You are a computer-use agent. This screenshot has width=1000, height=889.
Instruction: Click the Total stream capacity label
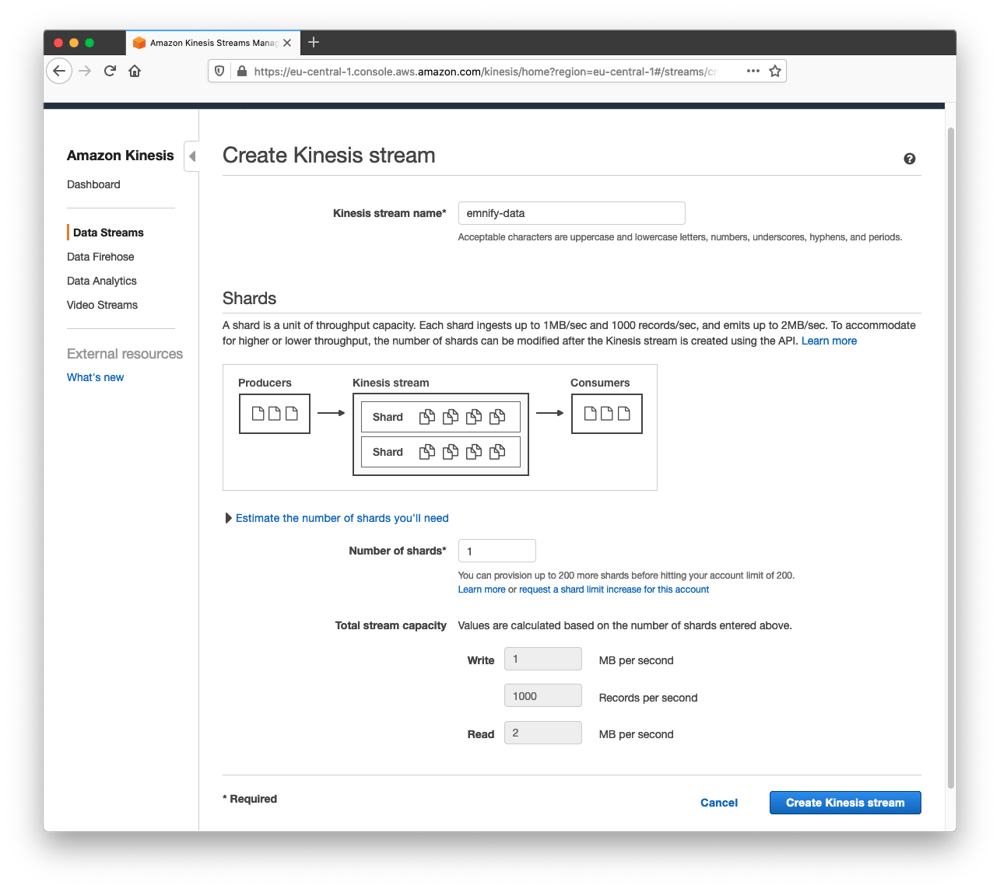coord(391,625)
